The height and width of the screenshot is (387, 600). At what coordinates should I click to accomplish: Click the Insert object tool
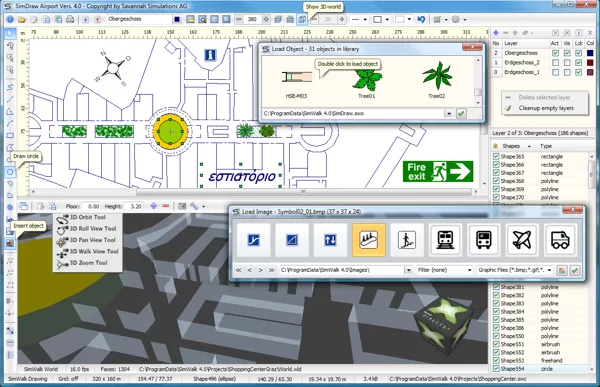coord(10,243)
